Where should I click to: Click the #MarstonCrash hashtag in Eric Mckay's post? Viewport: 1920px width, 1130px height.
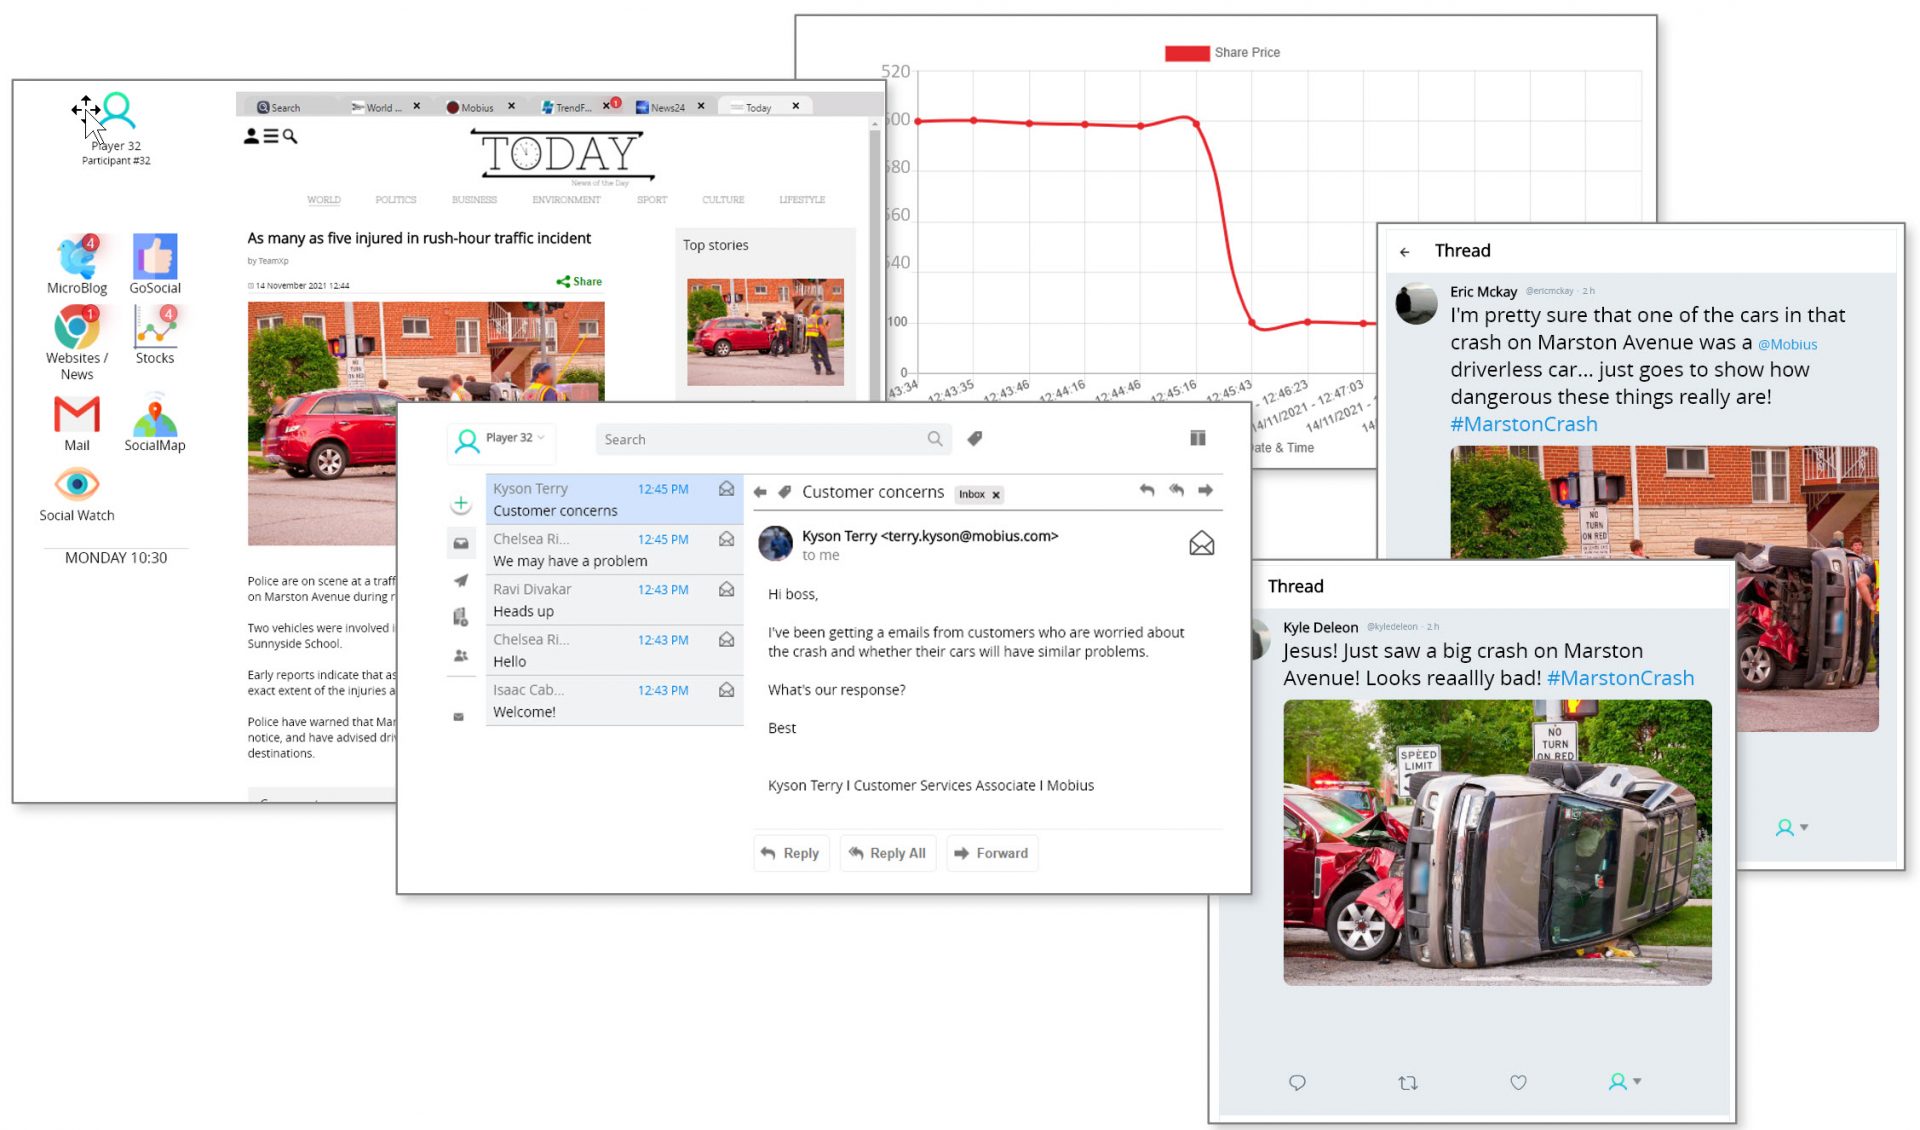(x=1523, y=424)
